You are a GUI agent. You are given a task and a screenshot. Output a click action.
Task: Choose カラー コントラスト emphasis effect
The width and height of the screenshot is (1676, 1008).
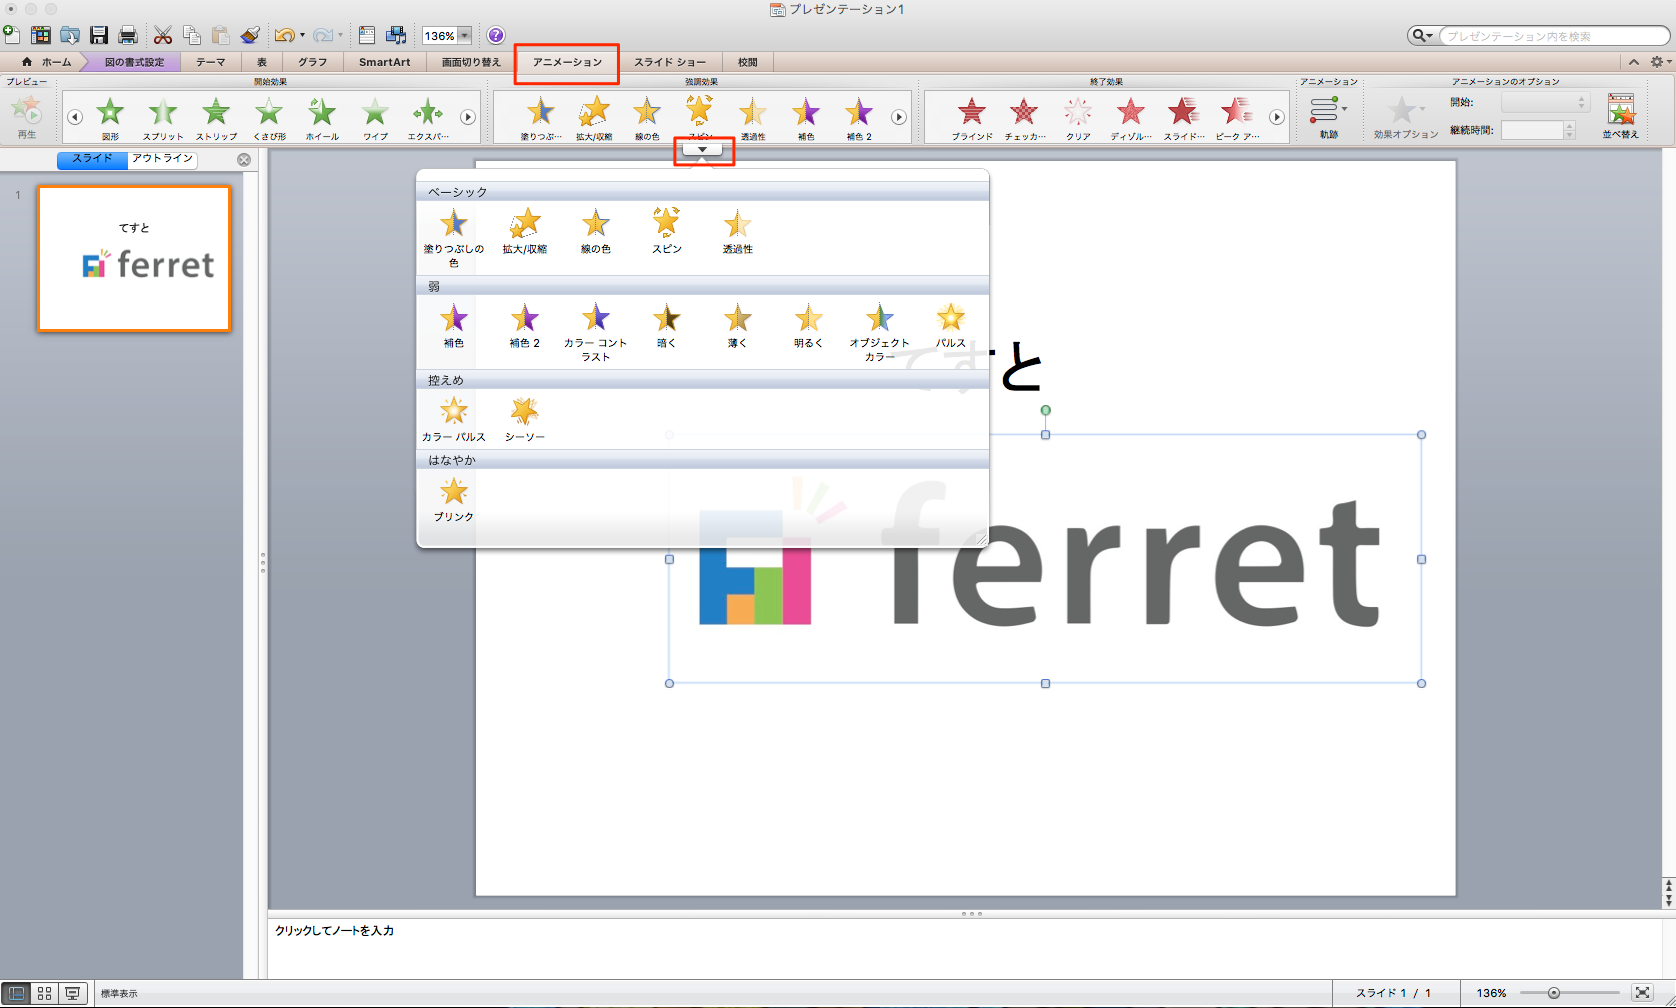coord(596,331)
